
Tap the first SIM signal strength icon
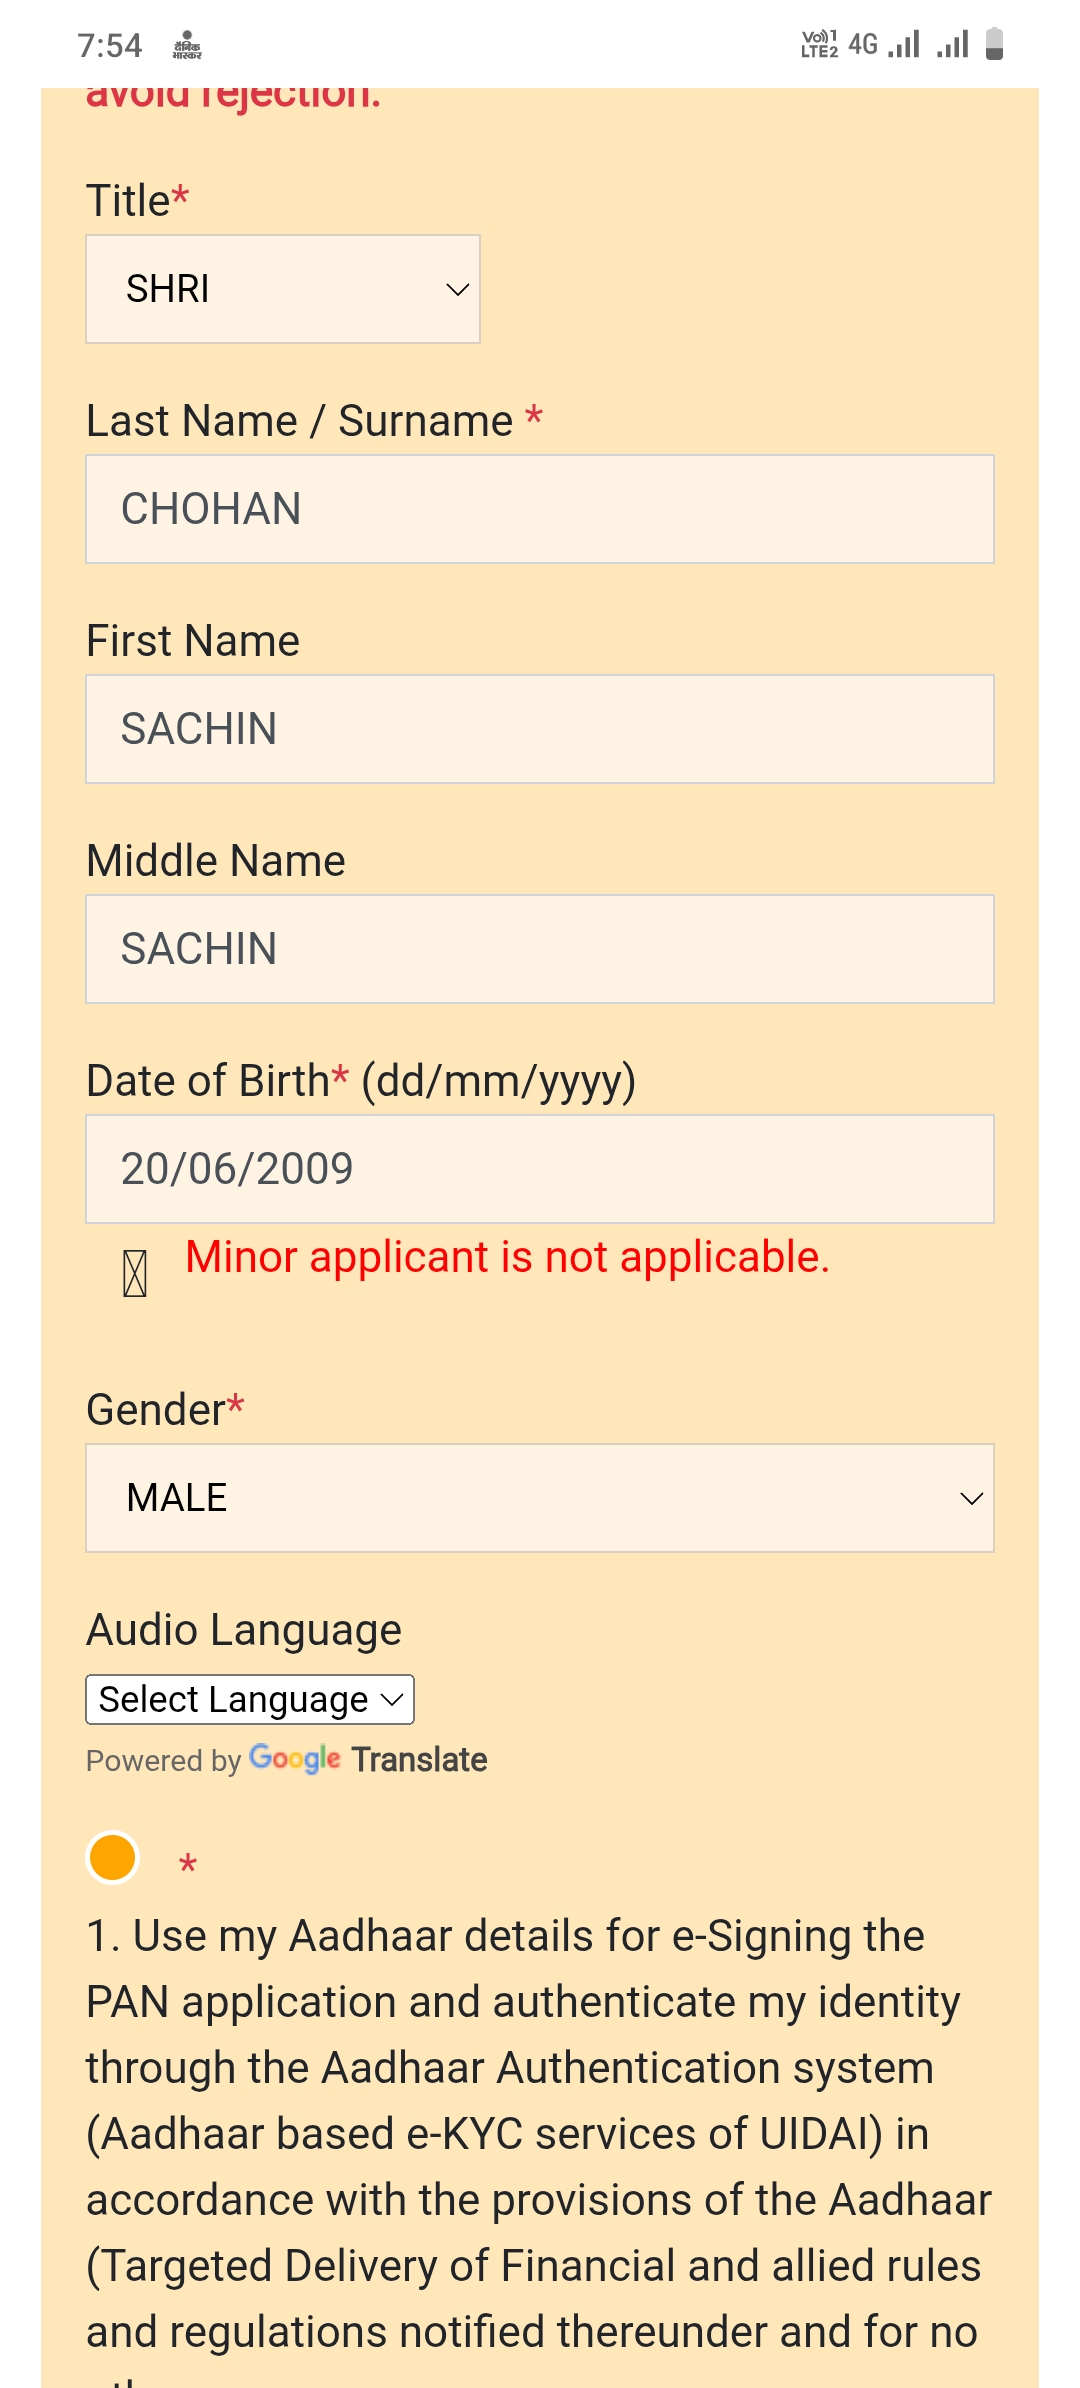coord(904,45)
